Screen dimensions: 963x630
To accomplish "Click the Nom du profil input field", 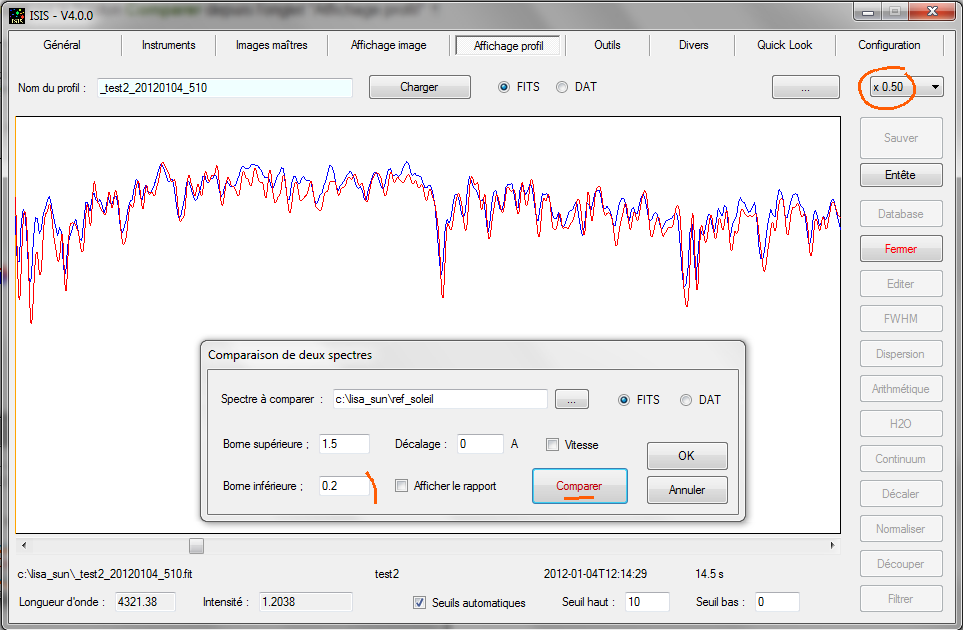I will tap(225, 88).
